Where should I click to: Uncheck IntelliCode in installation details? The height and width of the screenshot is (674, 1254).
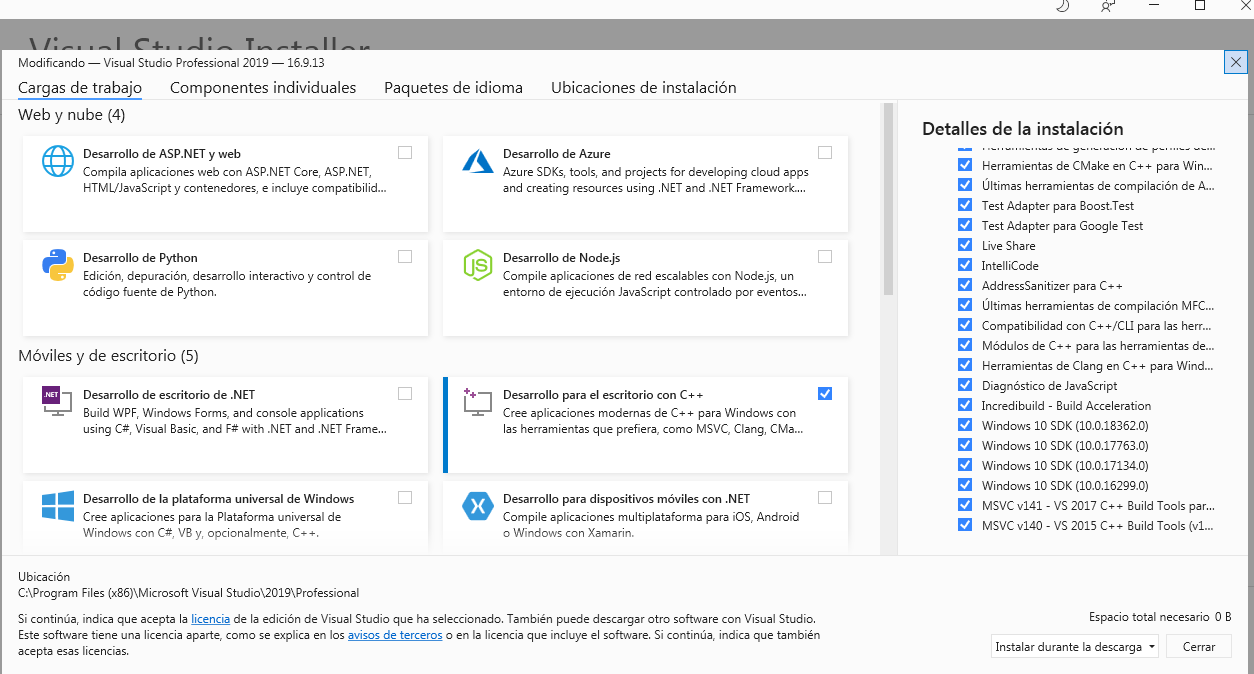(965, 265)
